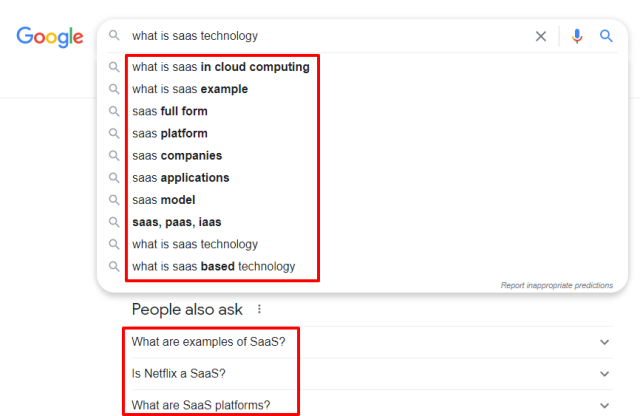The height and width of the screenshot is (416, 640).
Task: Select suggestion what is saas example
Action: 190,89
